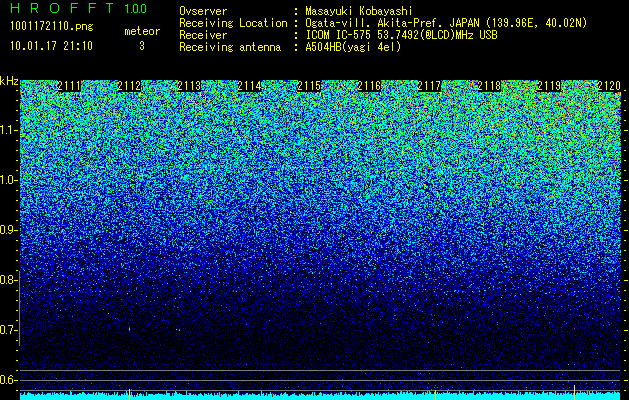
Task: Click the 0.9 frequency axis label
Action: [8, 230]
